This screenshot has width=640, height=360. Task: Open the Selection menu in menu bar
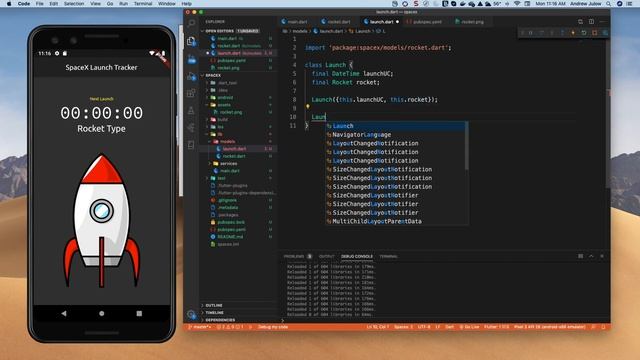(x=74, y=4)
